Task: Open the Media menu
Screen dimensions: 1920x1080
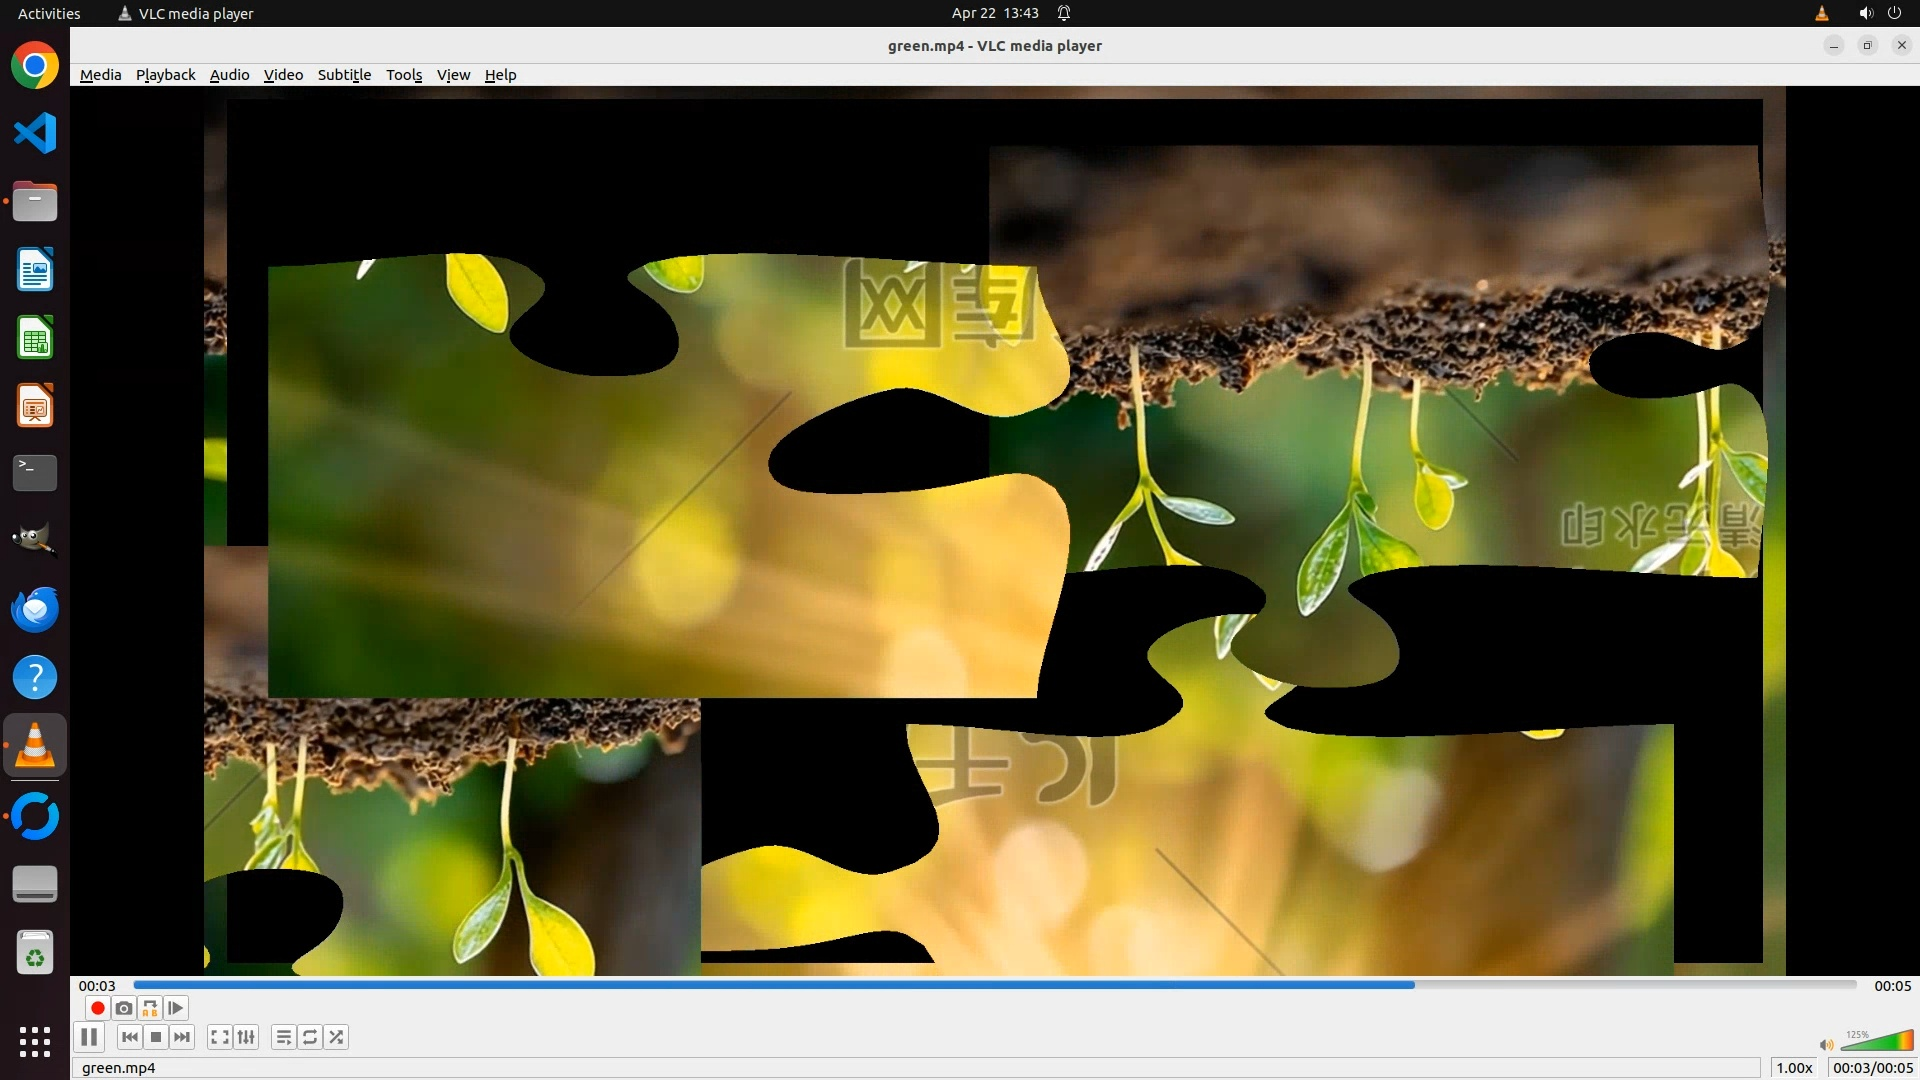Action: tap(100, 75)
